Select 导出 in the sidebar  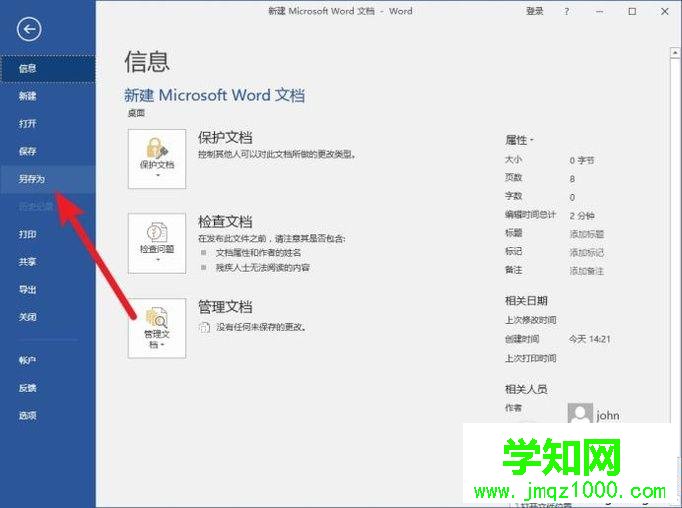(x=47, y=290)
